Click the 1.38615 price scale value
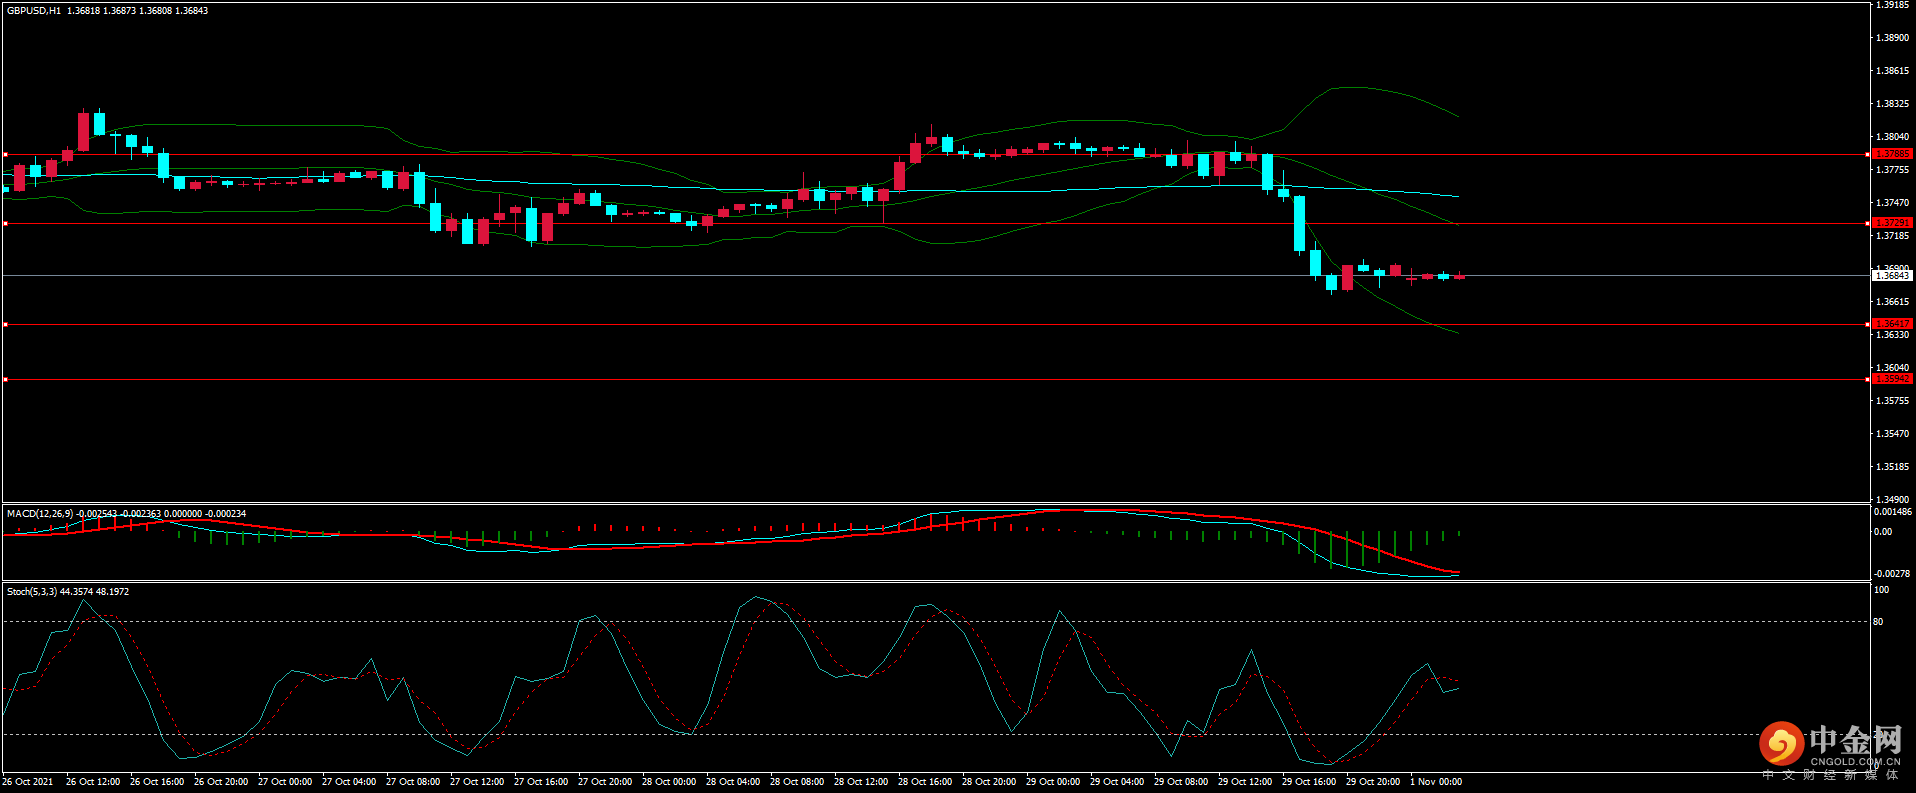The width and height of the screenshot is (1916, 793). tap(1892, 71)
